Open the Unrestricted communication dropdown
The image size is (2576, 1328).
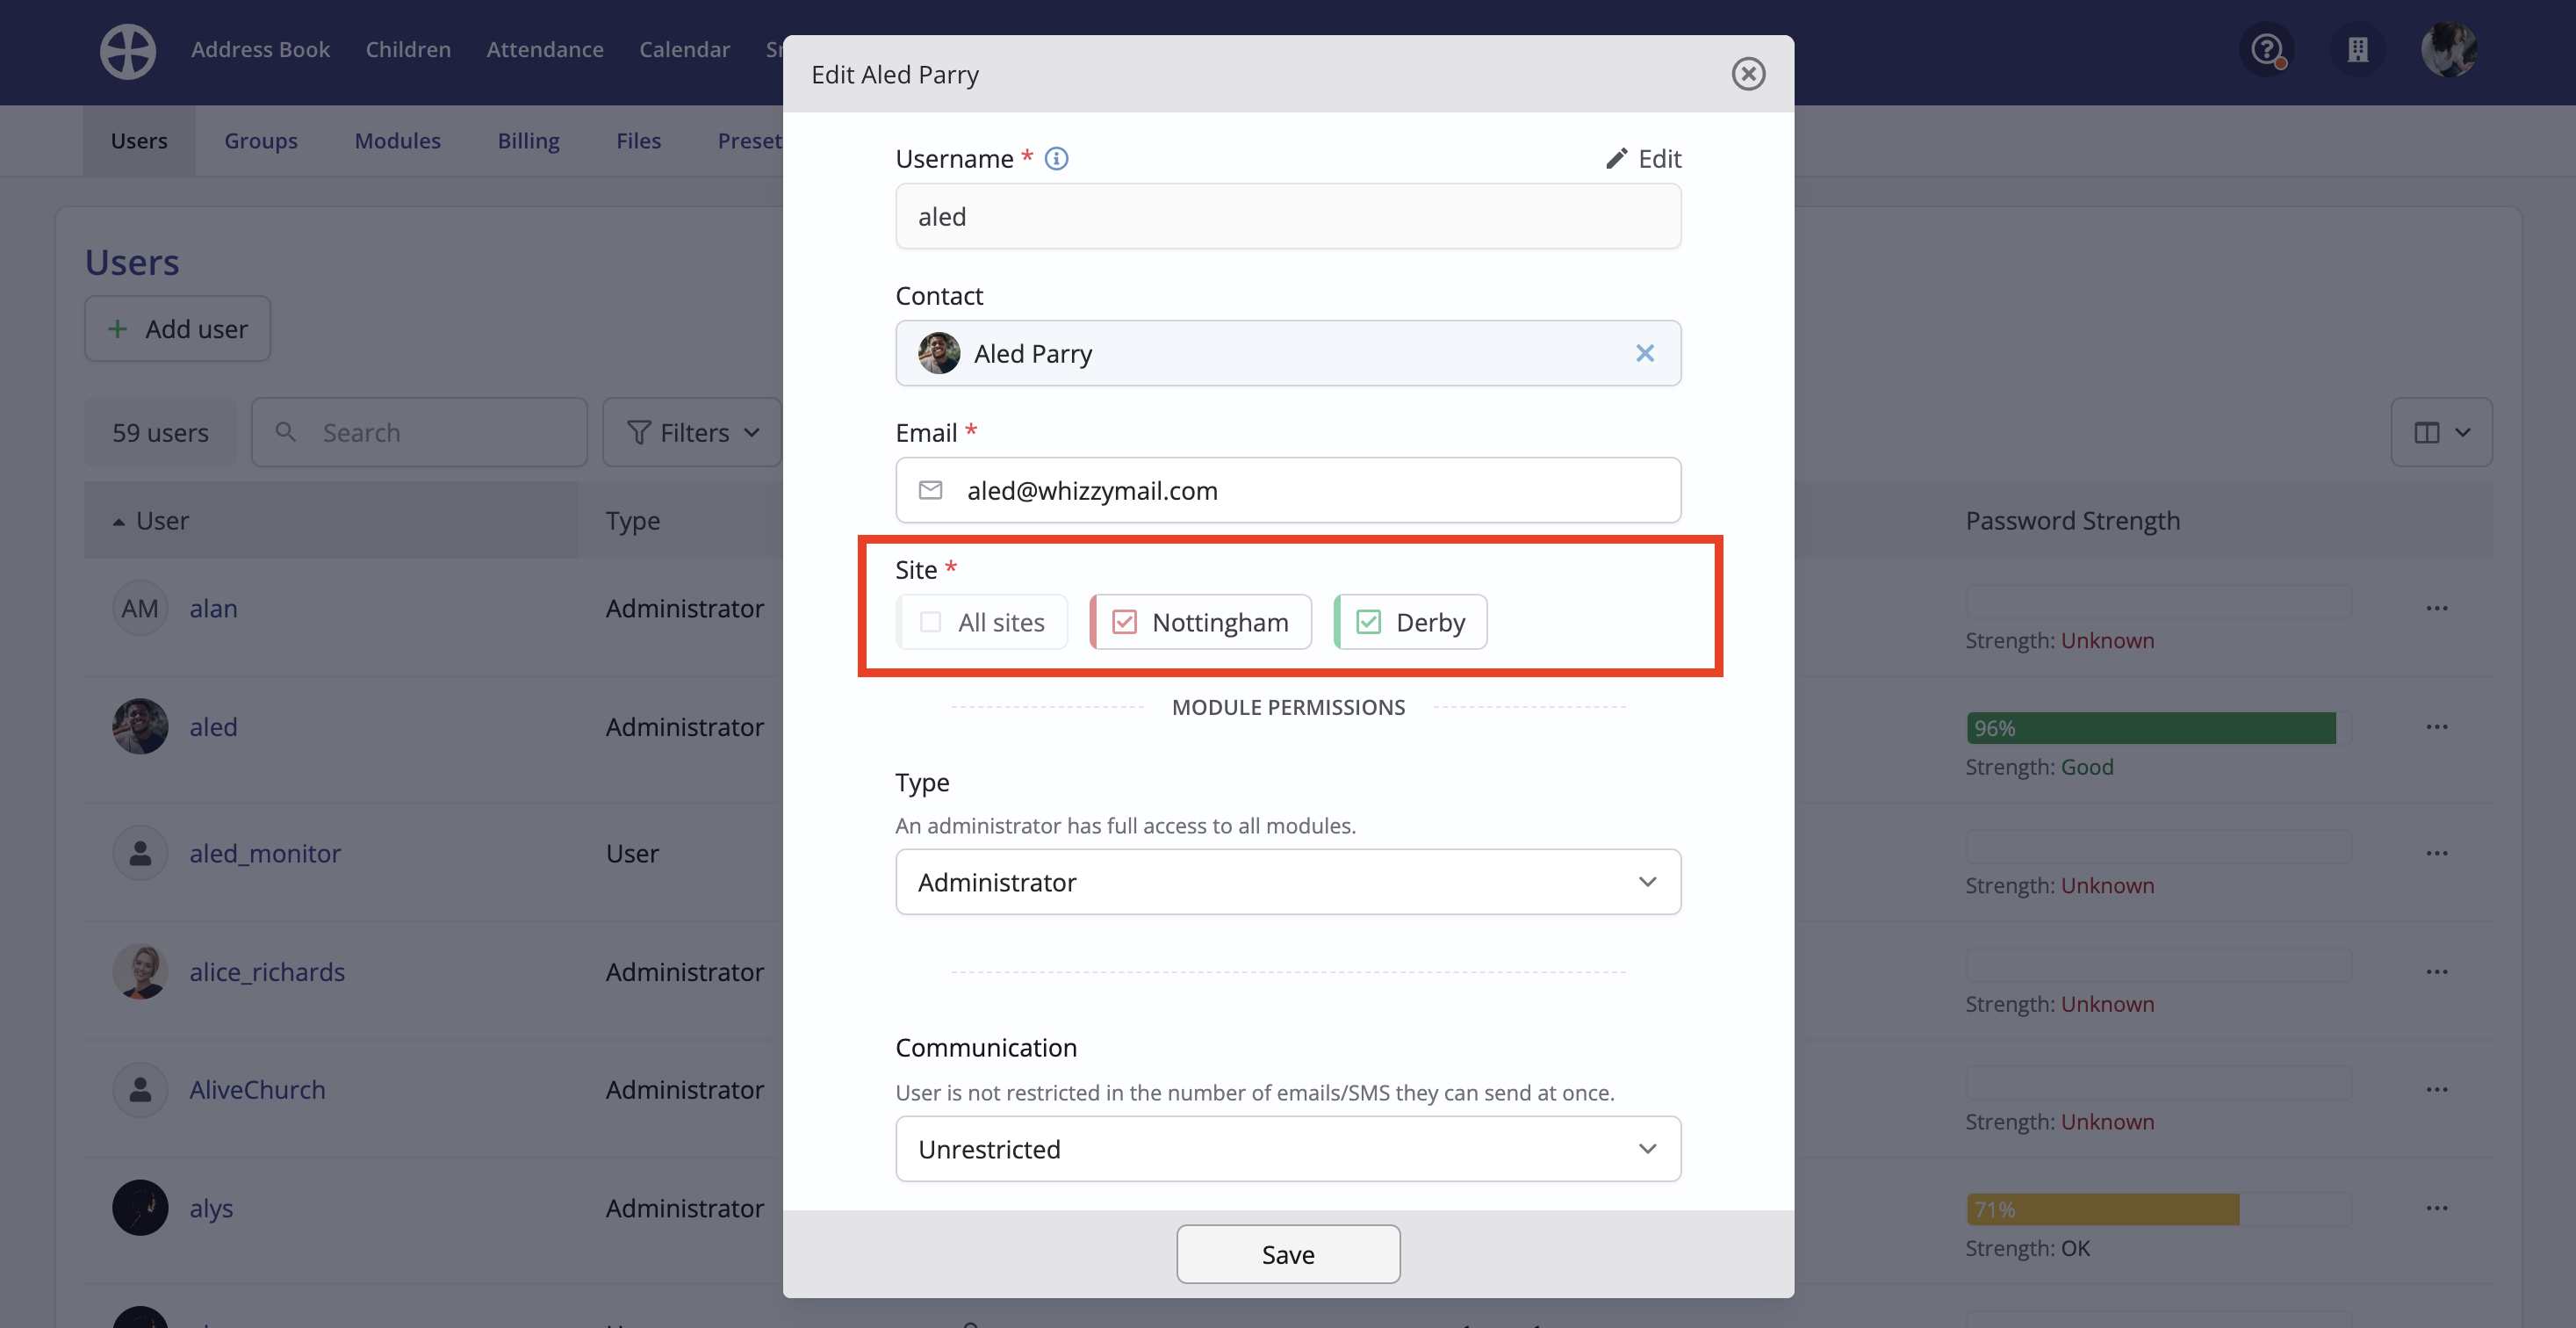[x=1288, y=1149]
